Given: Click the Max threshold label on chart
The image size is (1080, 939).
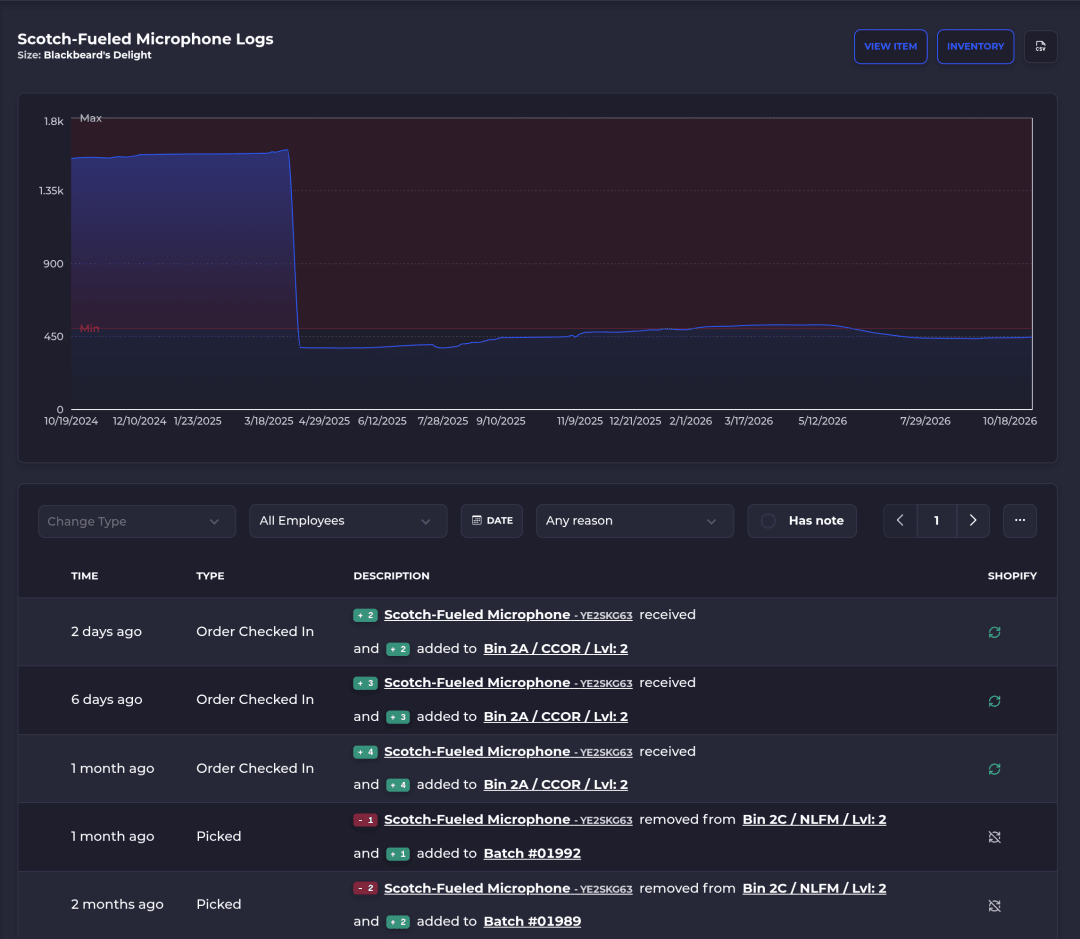Looking at the screenshot, I should [91, 118].
